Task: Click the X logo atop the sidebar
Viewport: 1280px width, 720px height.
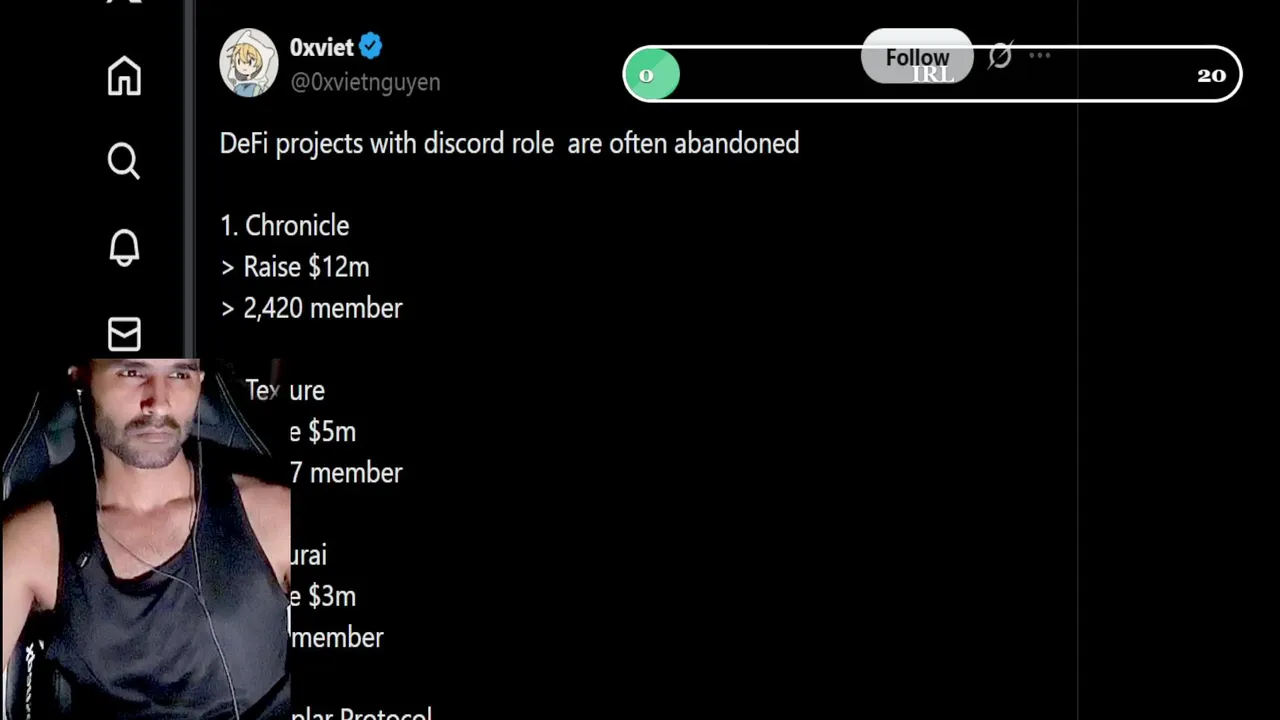Action: (x=124, y=3)
